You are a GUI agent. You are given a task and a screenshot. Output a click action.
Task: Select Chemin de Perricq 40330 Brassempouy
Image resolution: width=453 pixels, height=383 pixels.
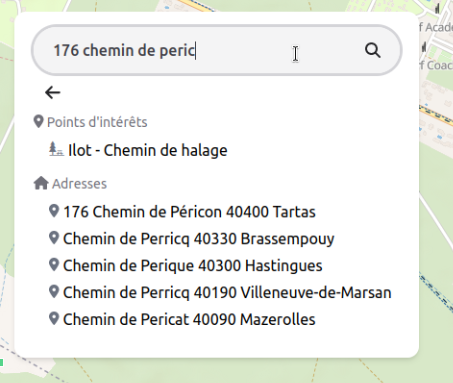pyautogui.click(x=199, y=239)
